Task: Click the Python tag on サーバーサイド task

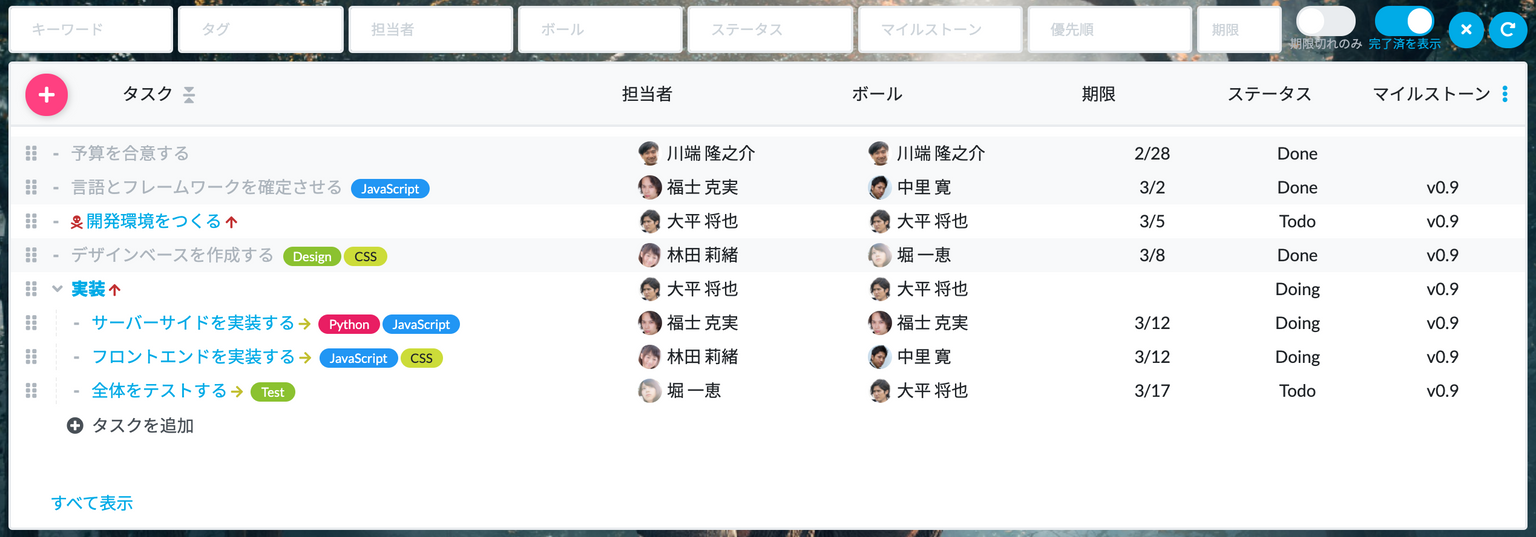Action: coord(349,324)
